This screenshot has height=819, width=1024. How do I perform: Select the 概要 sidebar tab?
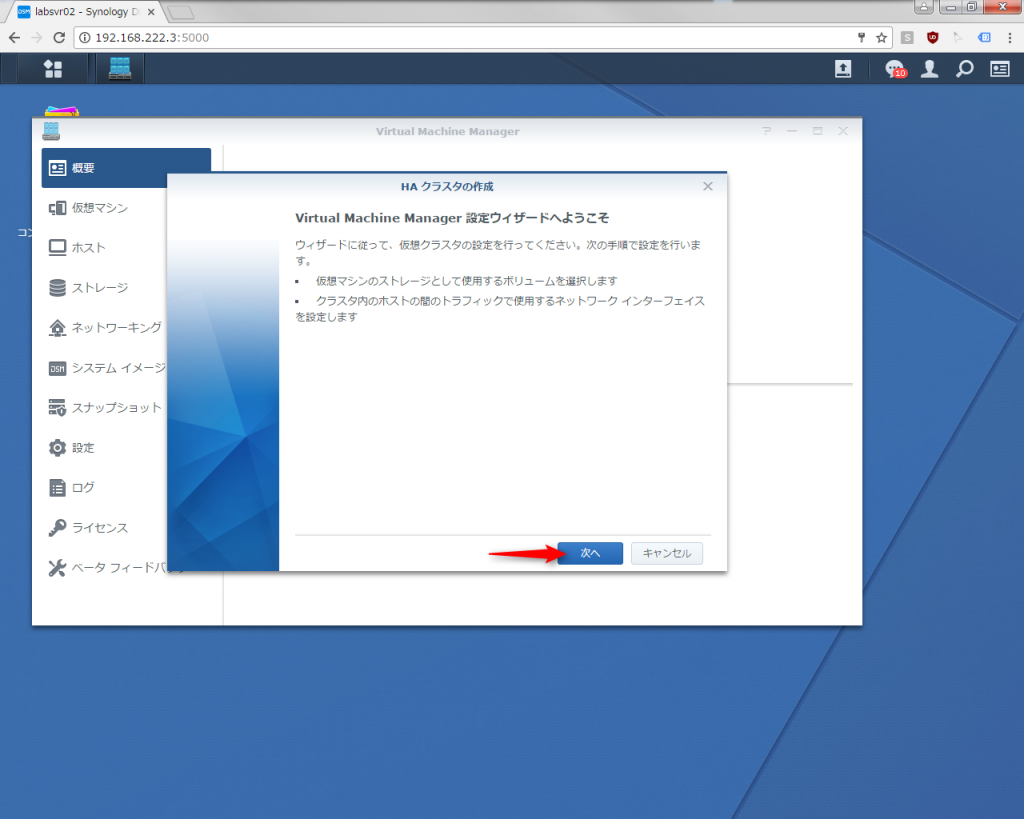pos(126,168)
